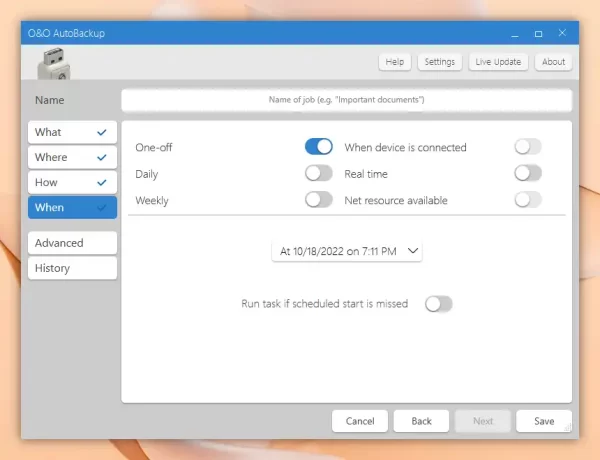Save the backup job

tap(544, 421)
